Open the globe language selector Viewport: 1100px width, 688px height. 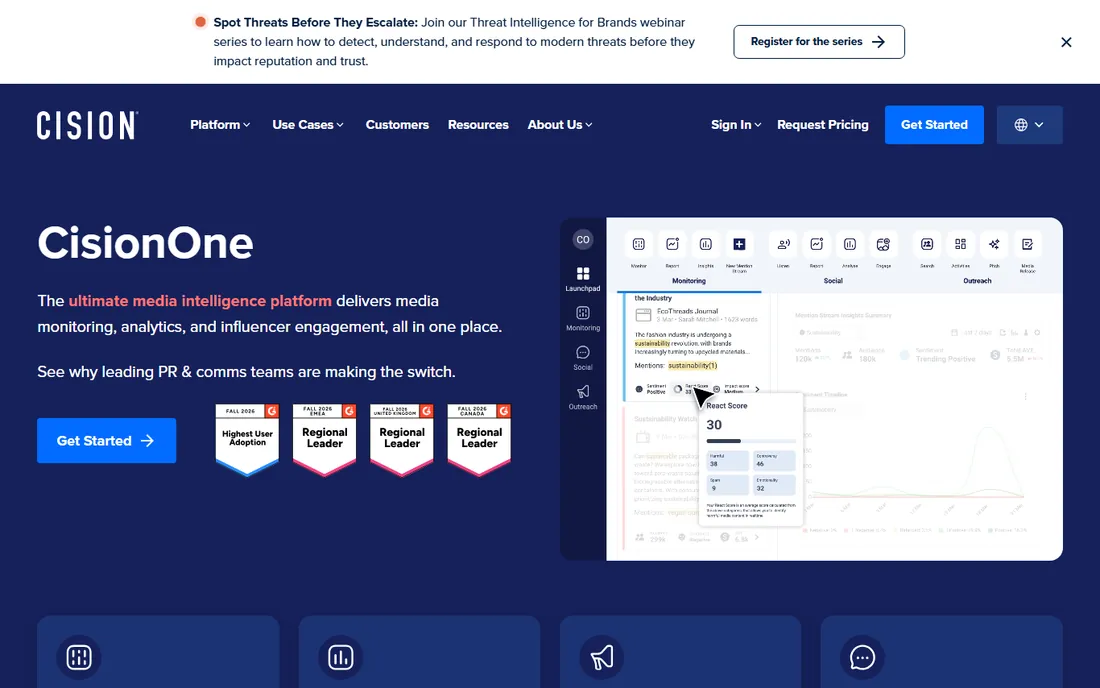click(1029, 125)
